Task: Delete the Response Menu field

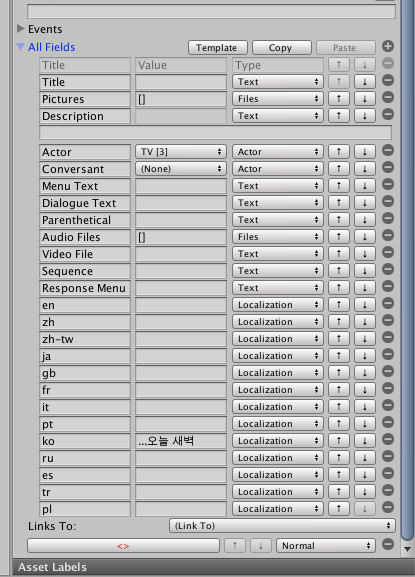Action: click(388, 286)
